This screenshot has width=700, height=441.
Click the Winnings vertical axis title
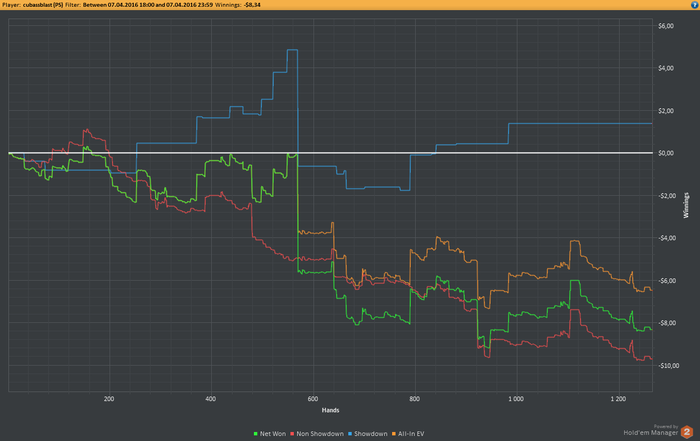686,205
